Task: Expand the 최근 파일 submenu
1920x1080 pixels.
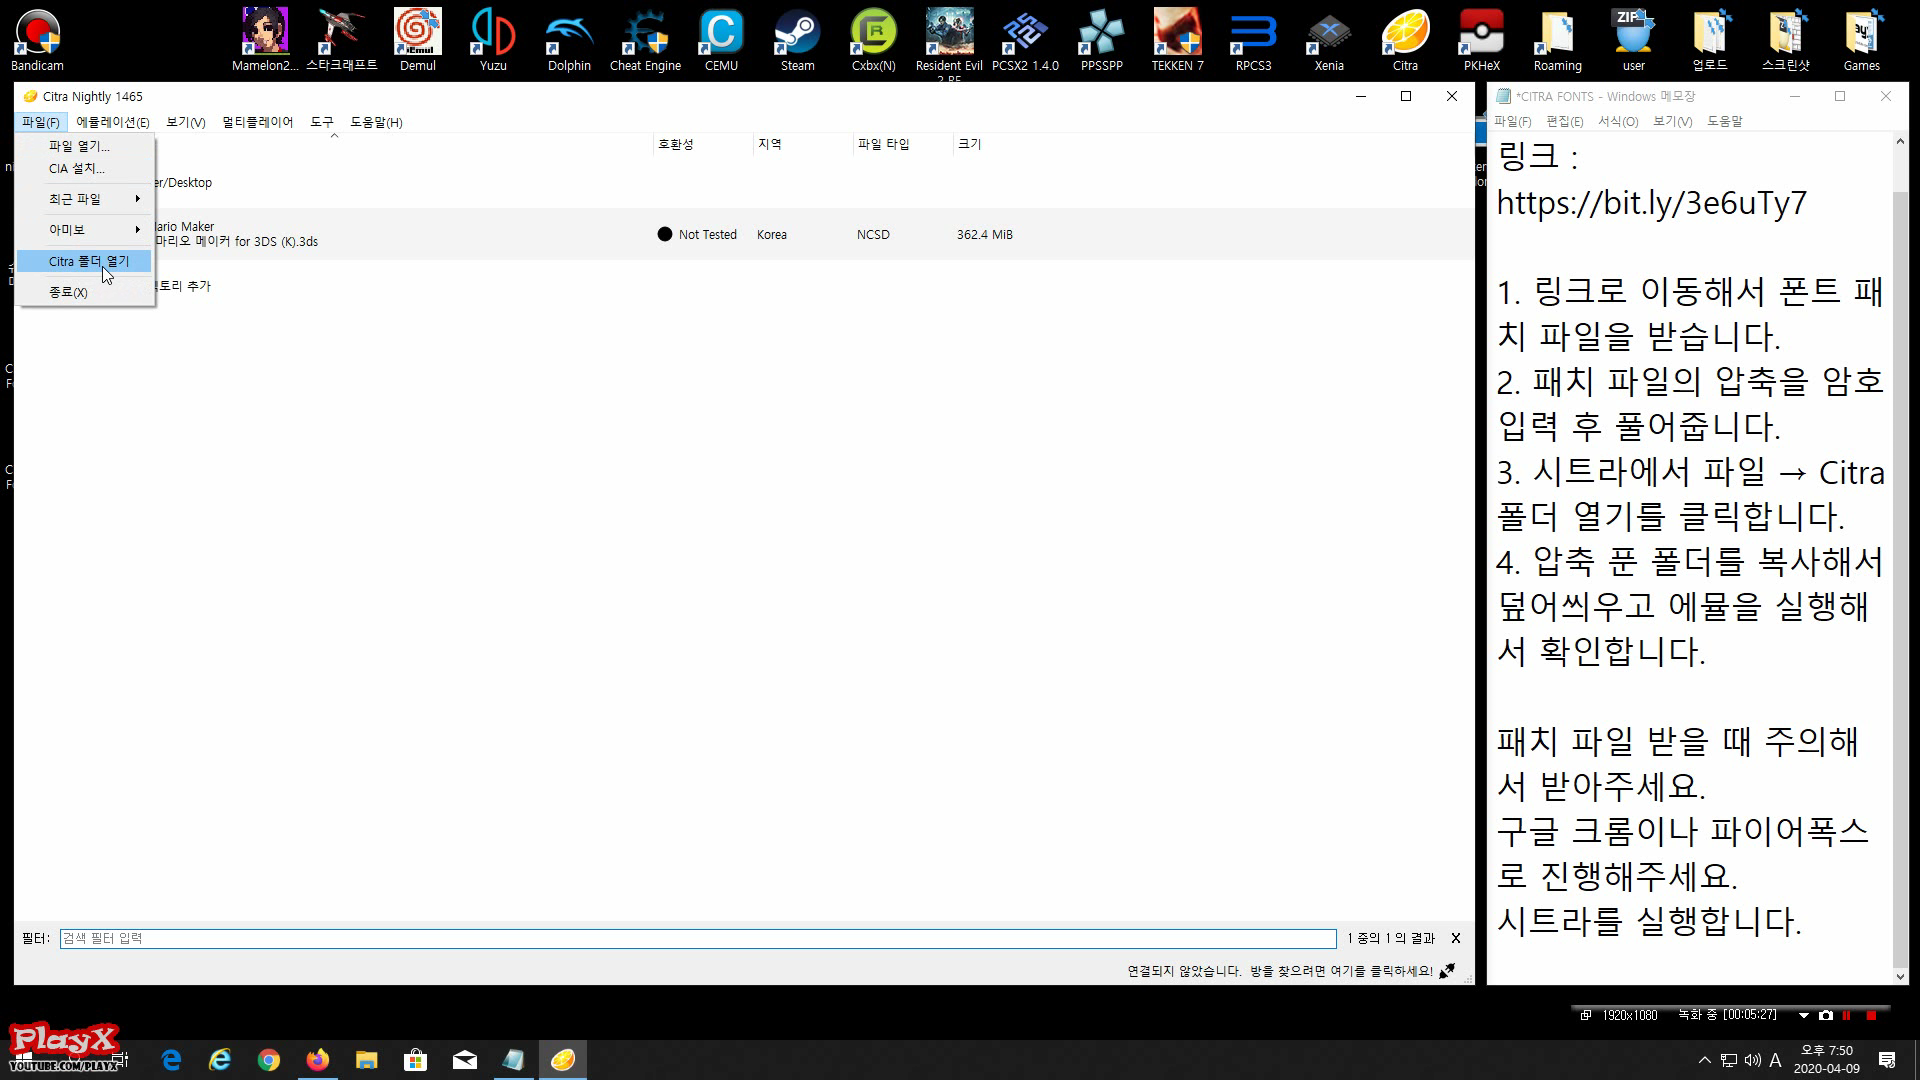Action: point(90,199)
